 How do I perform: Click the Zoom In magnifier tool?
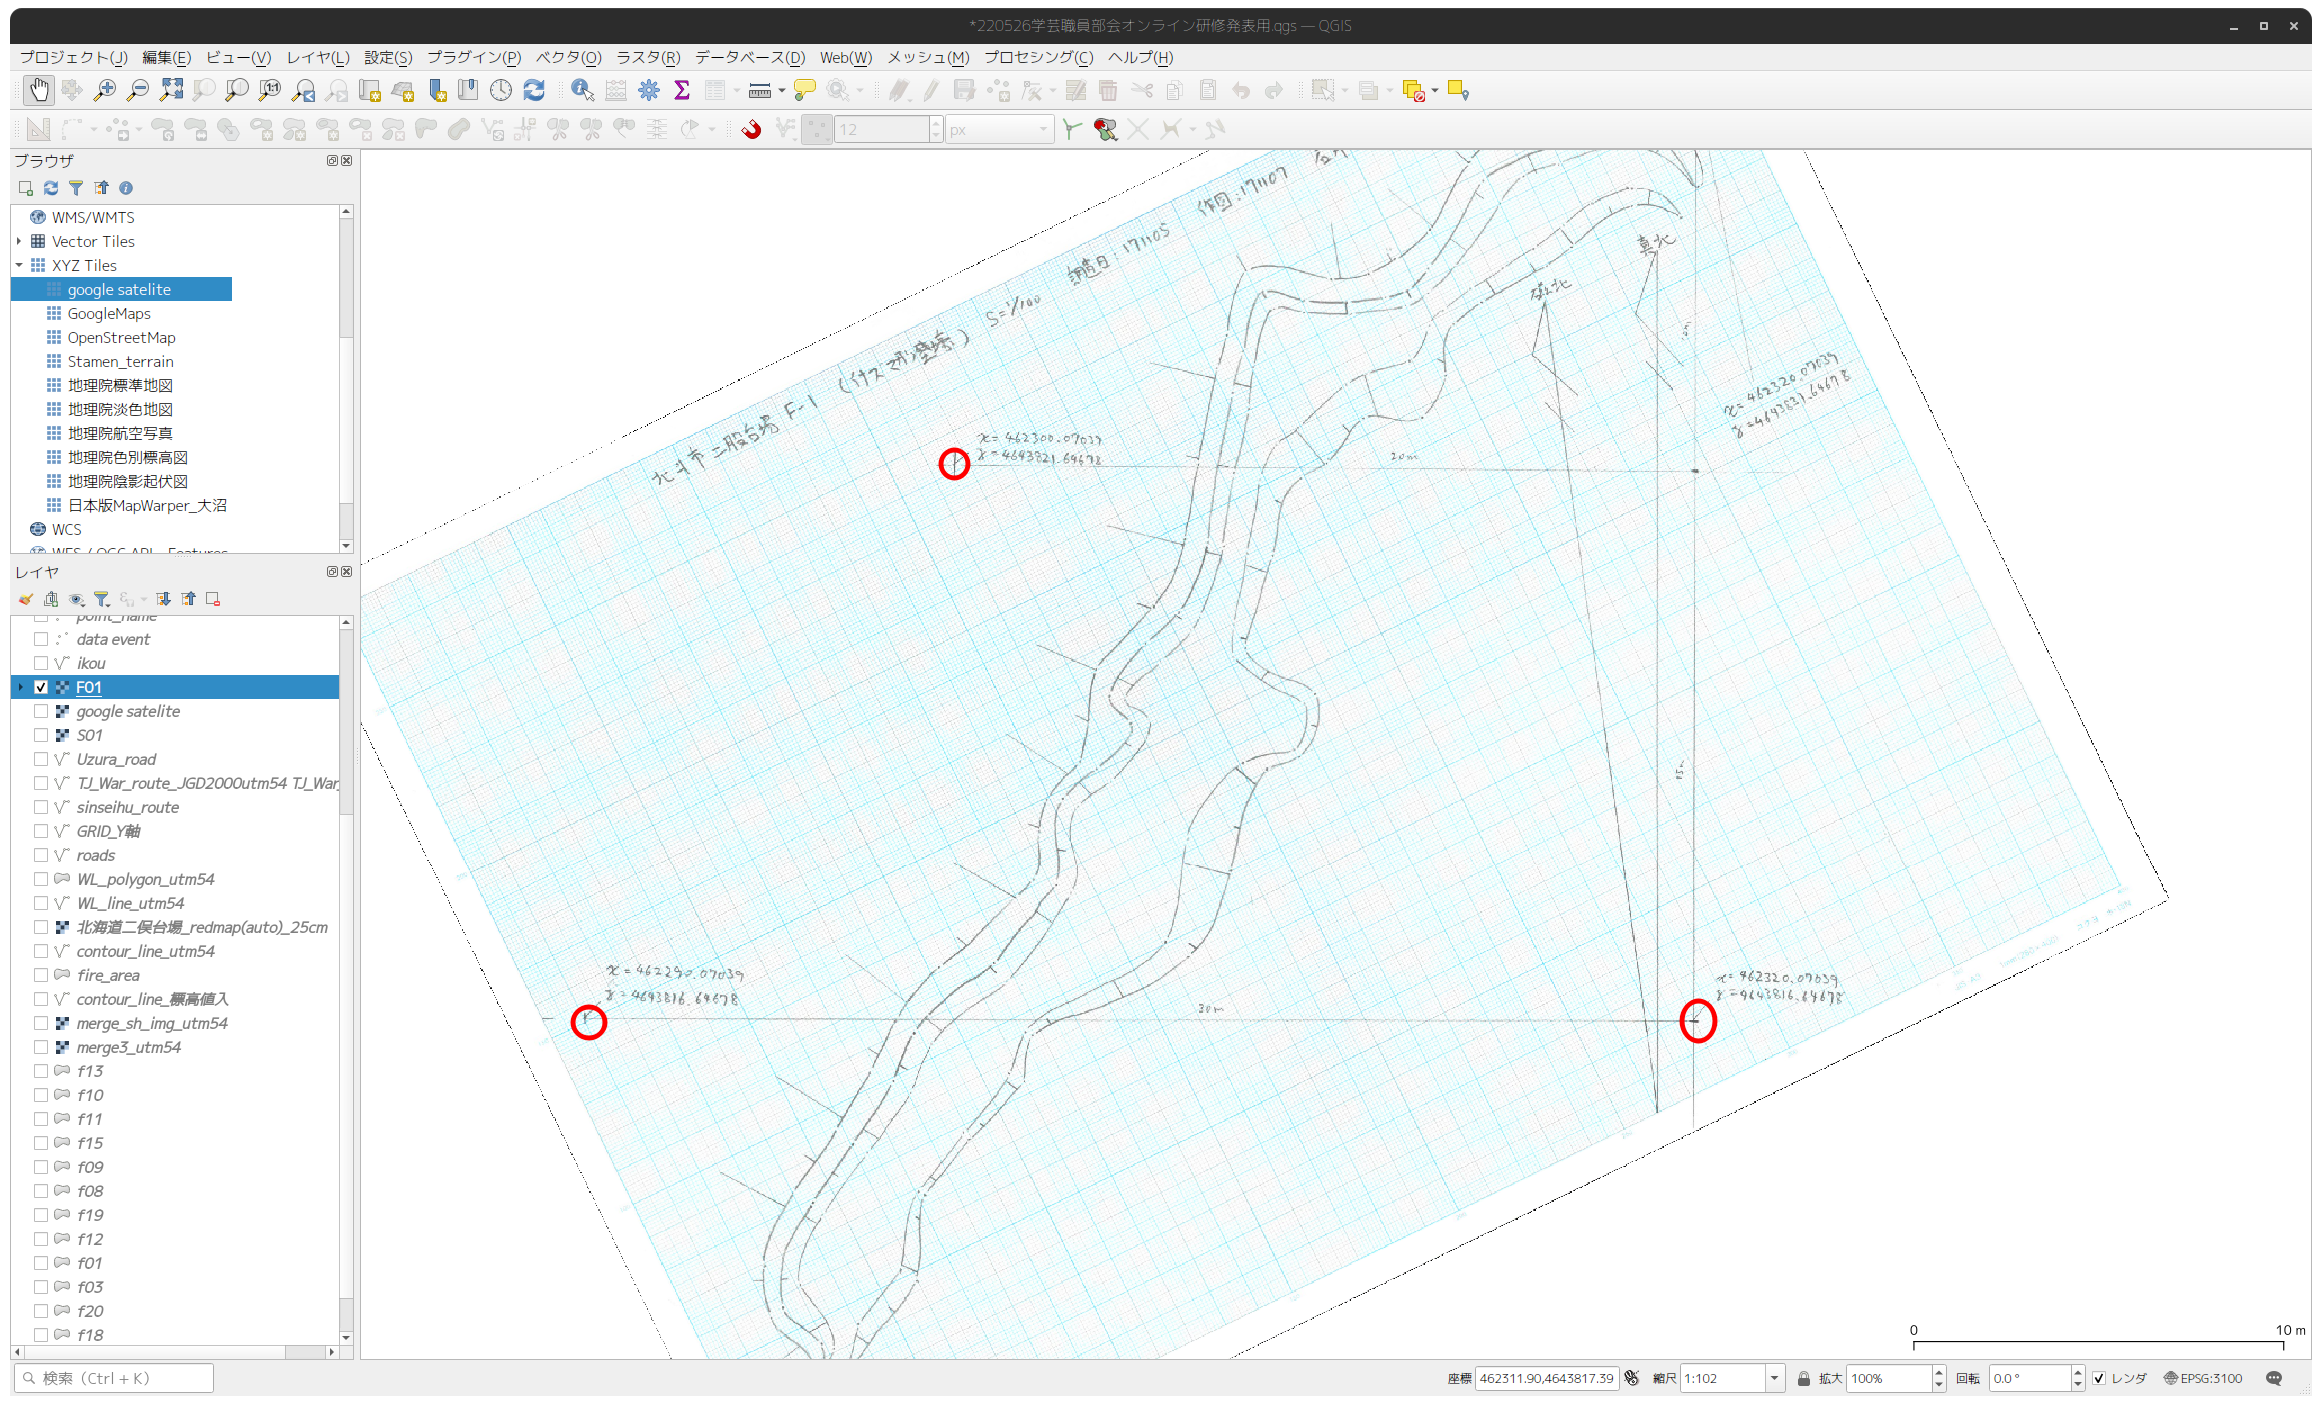[x=104, y=91]
